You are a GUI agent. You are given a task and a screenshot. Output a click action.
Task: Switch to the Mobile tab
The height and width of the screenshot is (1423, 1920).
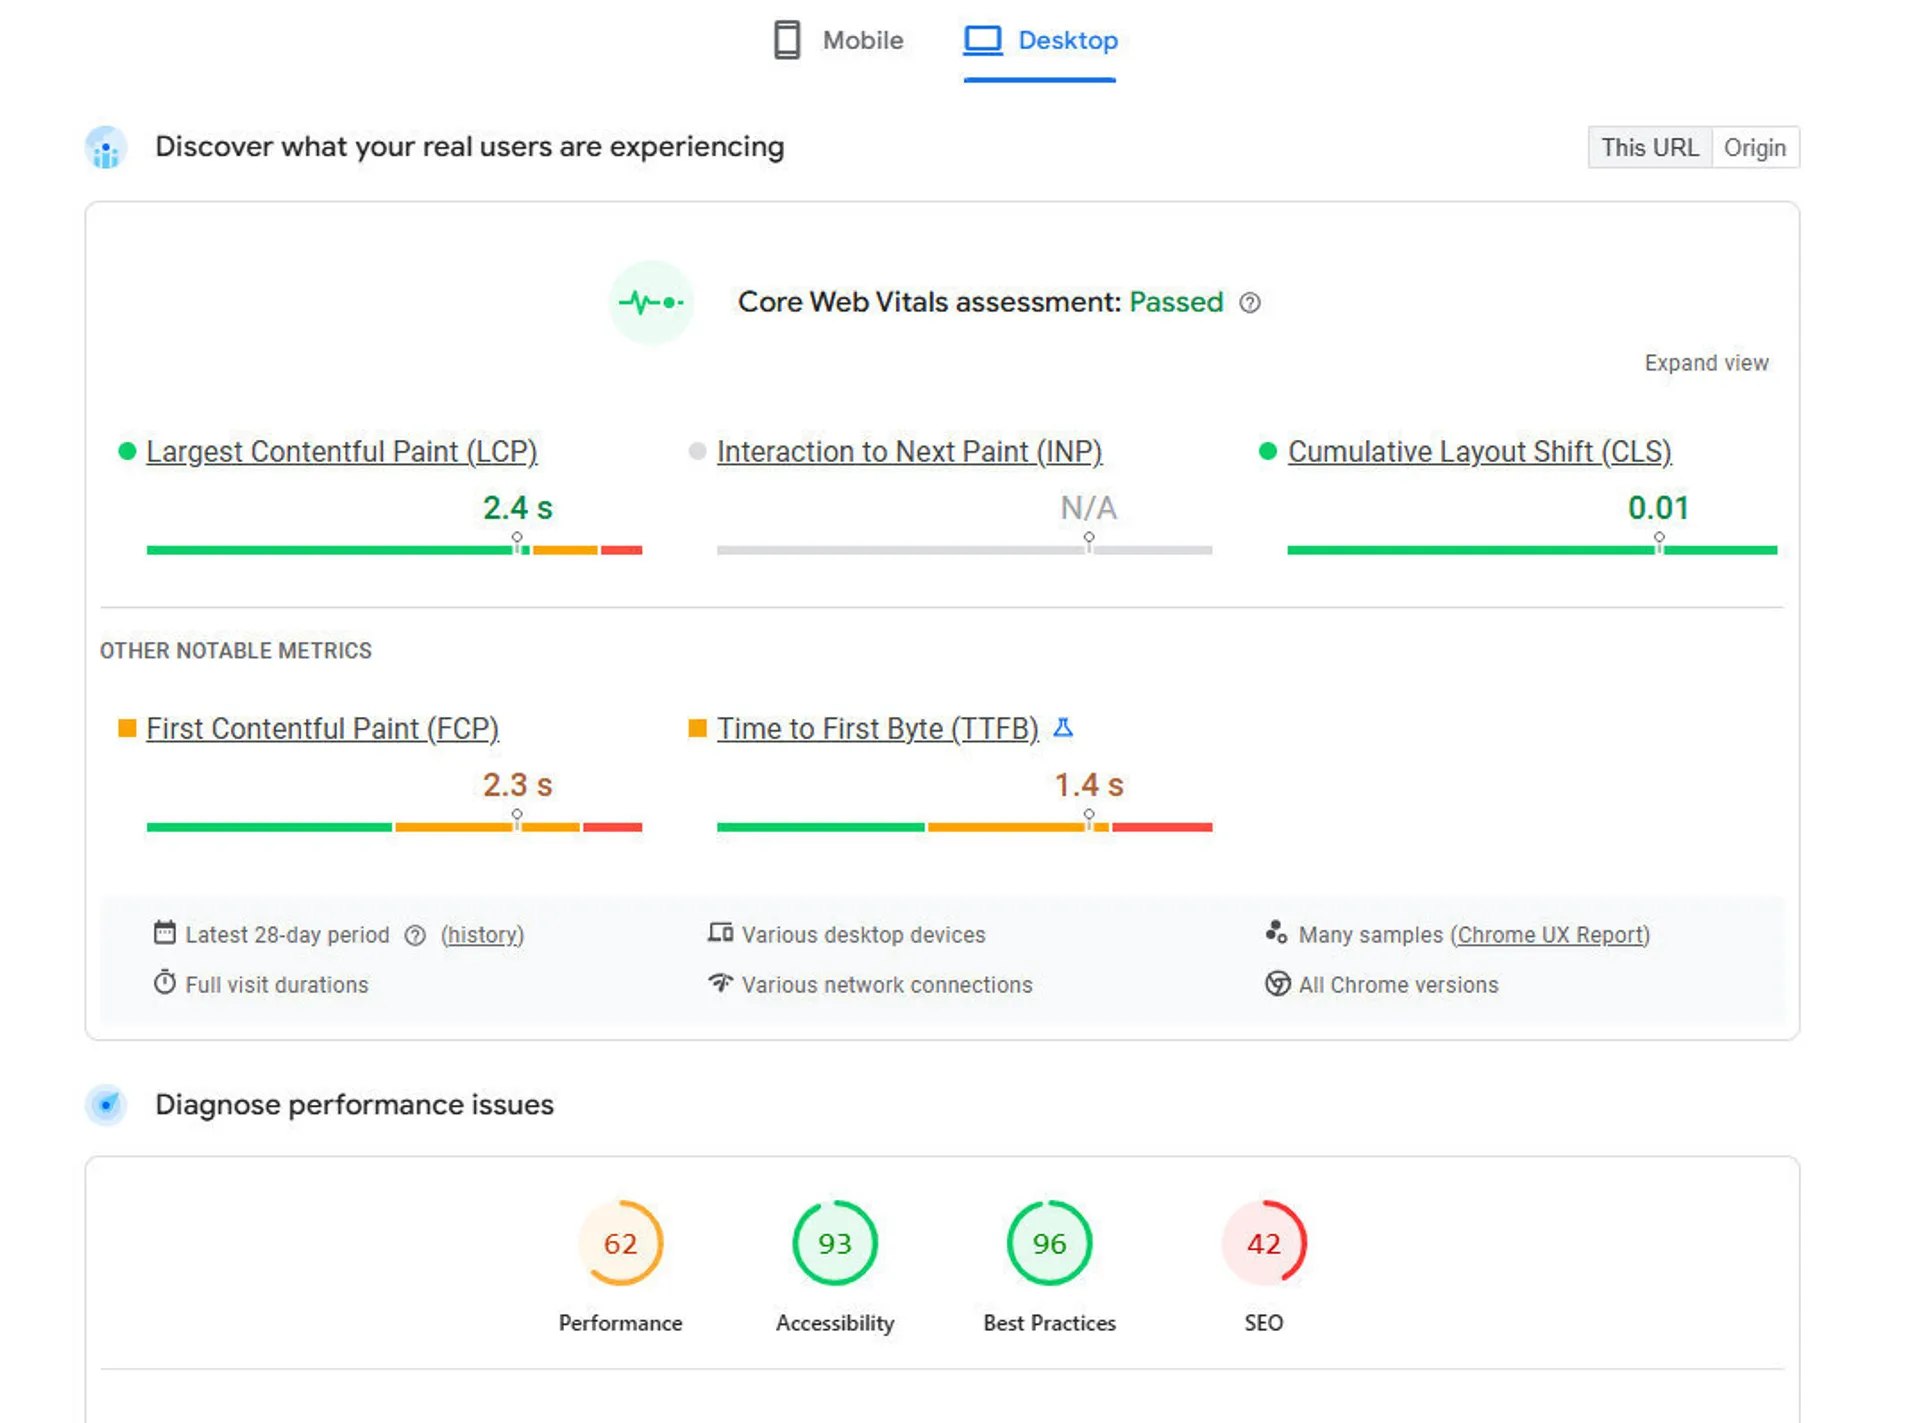click(x=839, y=41)
